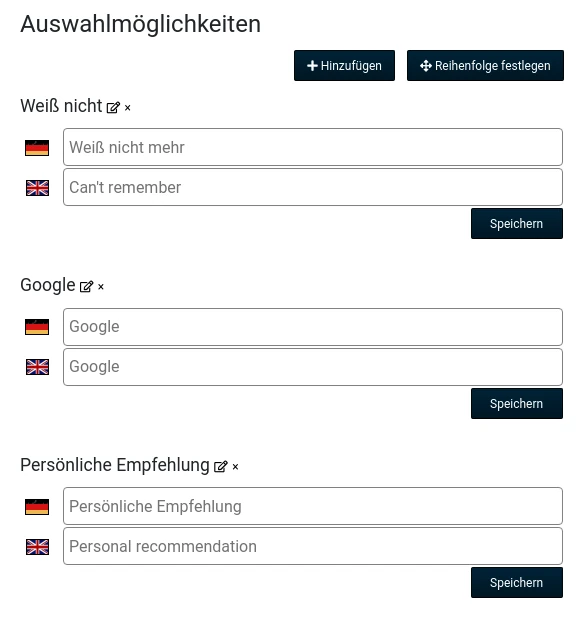Save the Weiß nicht option with Speichern
The width and height of the screenshot is (585, 620).
[517, 224]
